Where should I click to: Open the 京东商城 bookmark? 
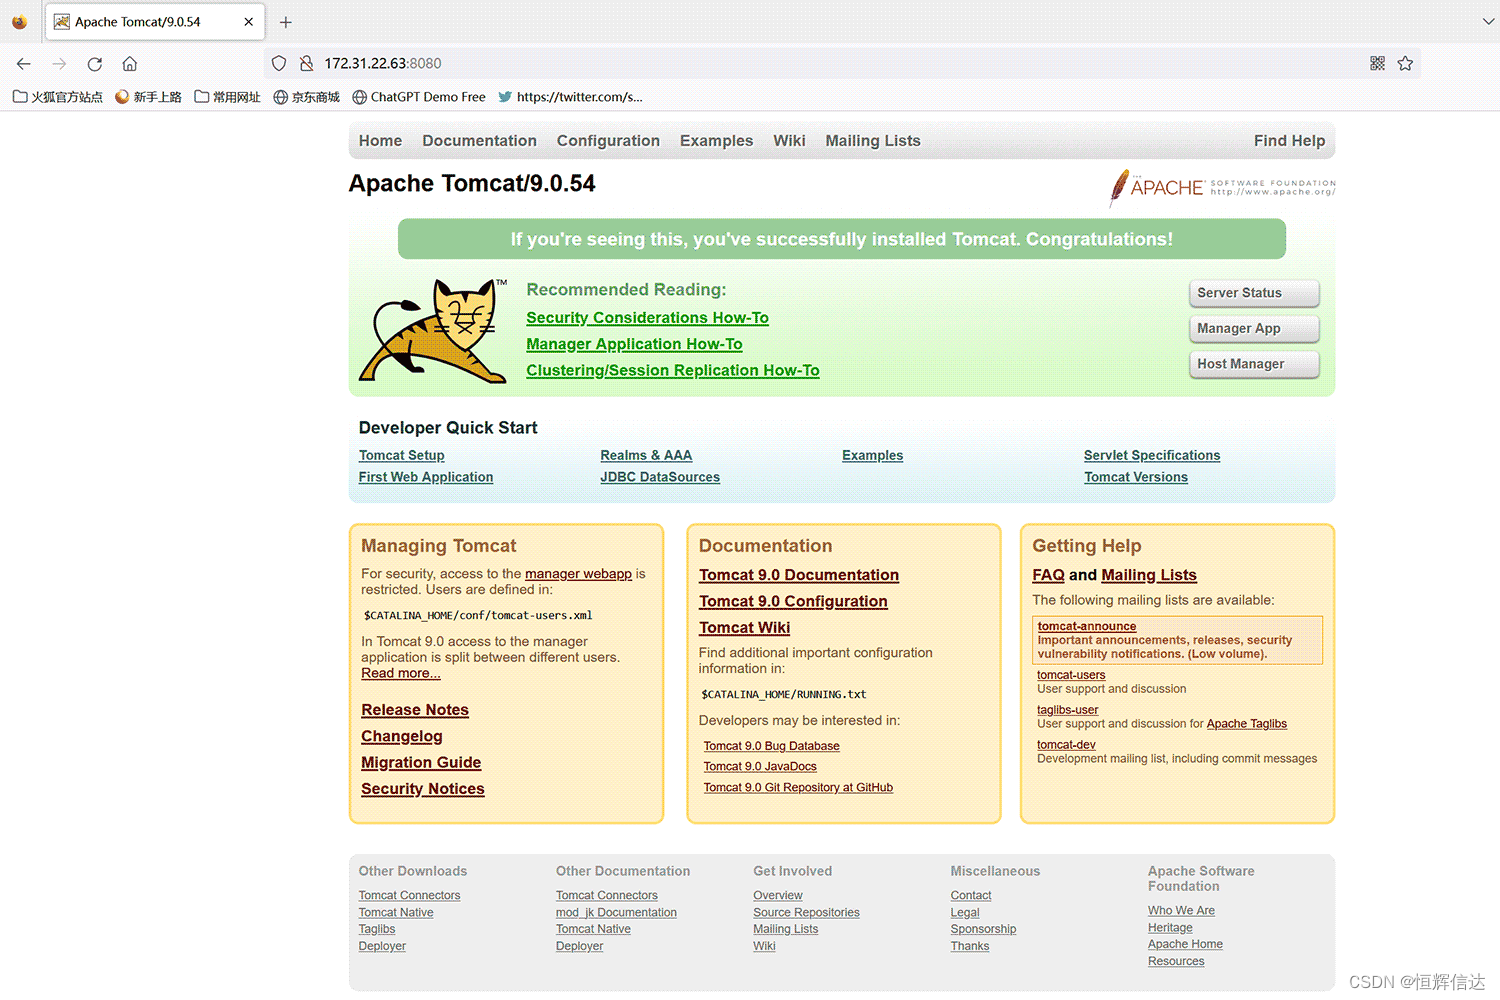coord(306,97)
